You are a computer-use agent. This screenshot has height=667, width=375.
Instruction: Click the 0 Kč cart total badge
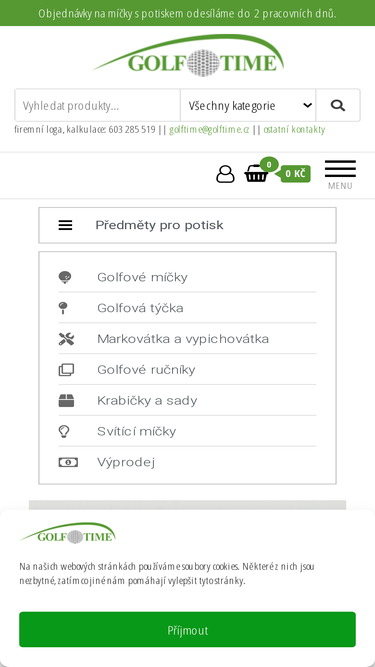[295, 174]
